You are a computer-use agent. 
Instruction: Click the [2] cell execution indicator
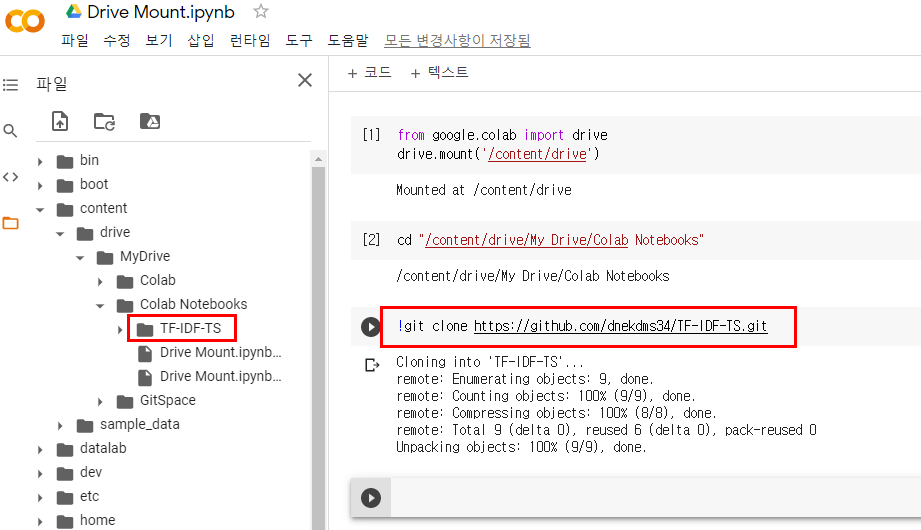pyautogui.click(x=371, y=239)
